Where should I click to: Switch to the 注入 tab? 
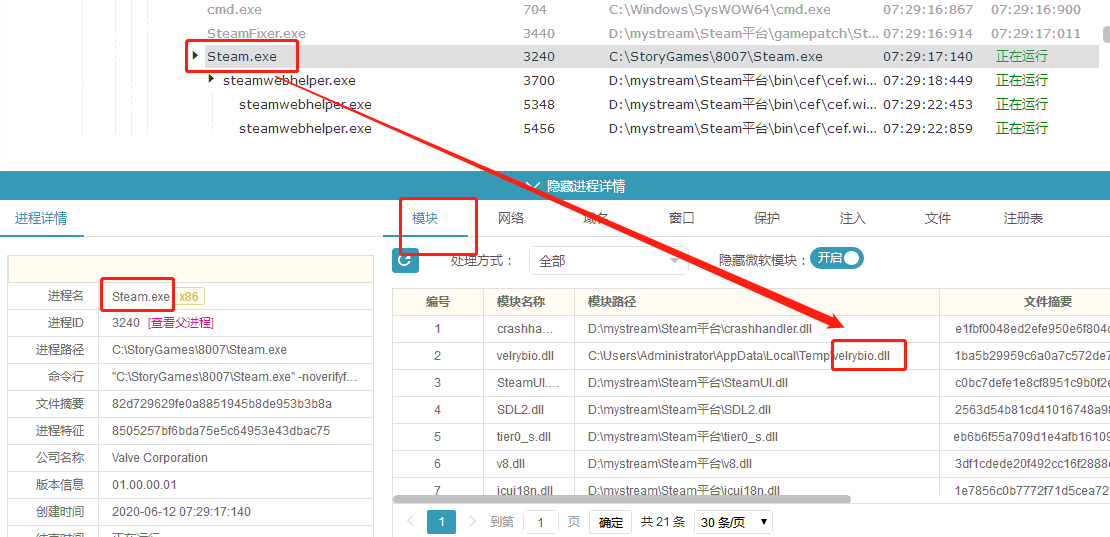pos(853,218)
